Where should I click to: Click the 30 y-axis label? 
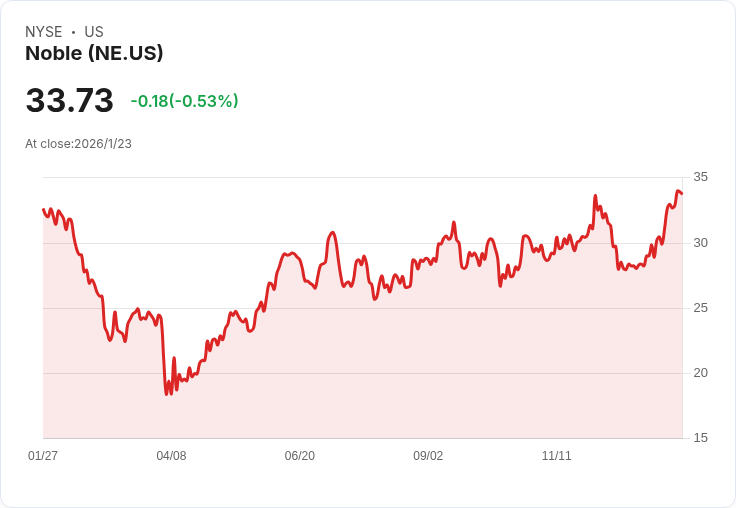(x=700, y=243)
